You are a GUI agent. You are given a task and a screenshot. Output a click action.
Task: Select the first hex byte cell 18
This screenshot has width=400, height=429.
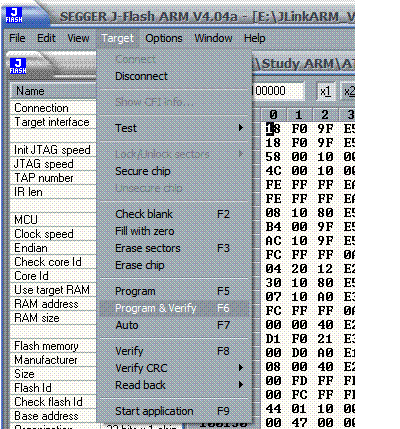point(273,129)
